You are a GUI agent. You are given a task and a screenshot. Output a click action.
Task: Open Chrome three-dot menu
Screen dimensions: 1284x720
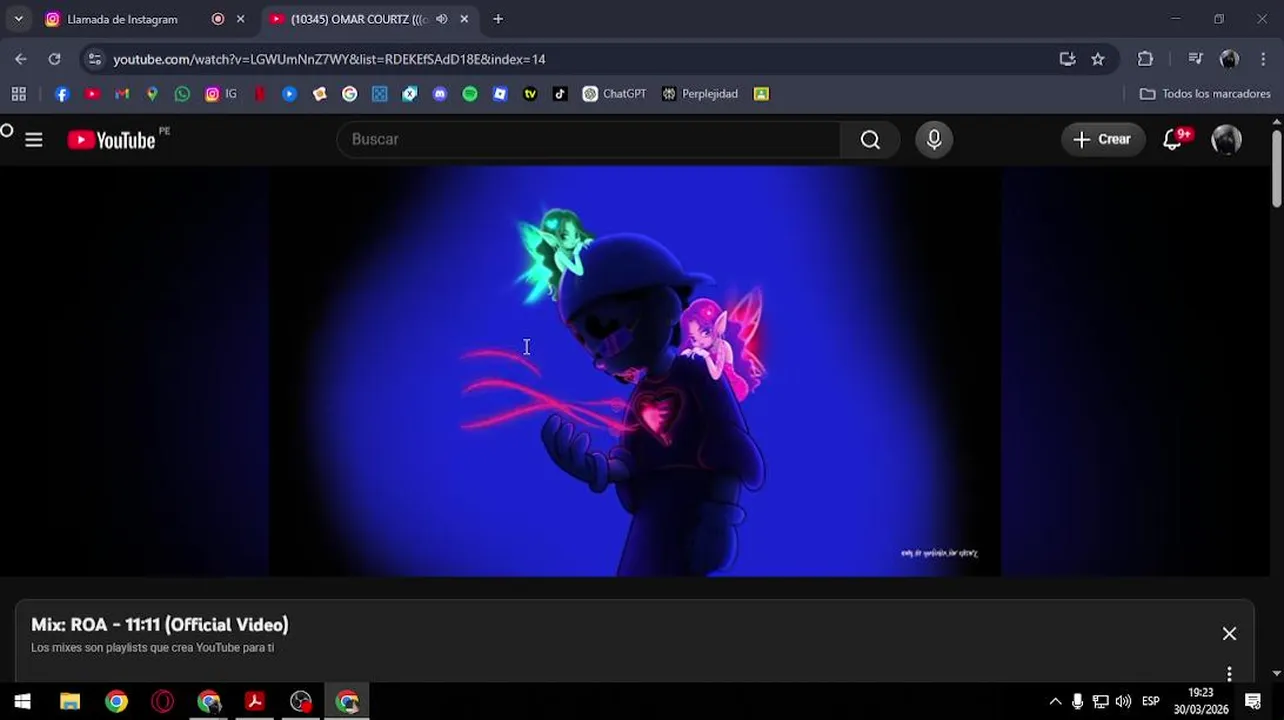1265,59
